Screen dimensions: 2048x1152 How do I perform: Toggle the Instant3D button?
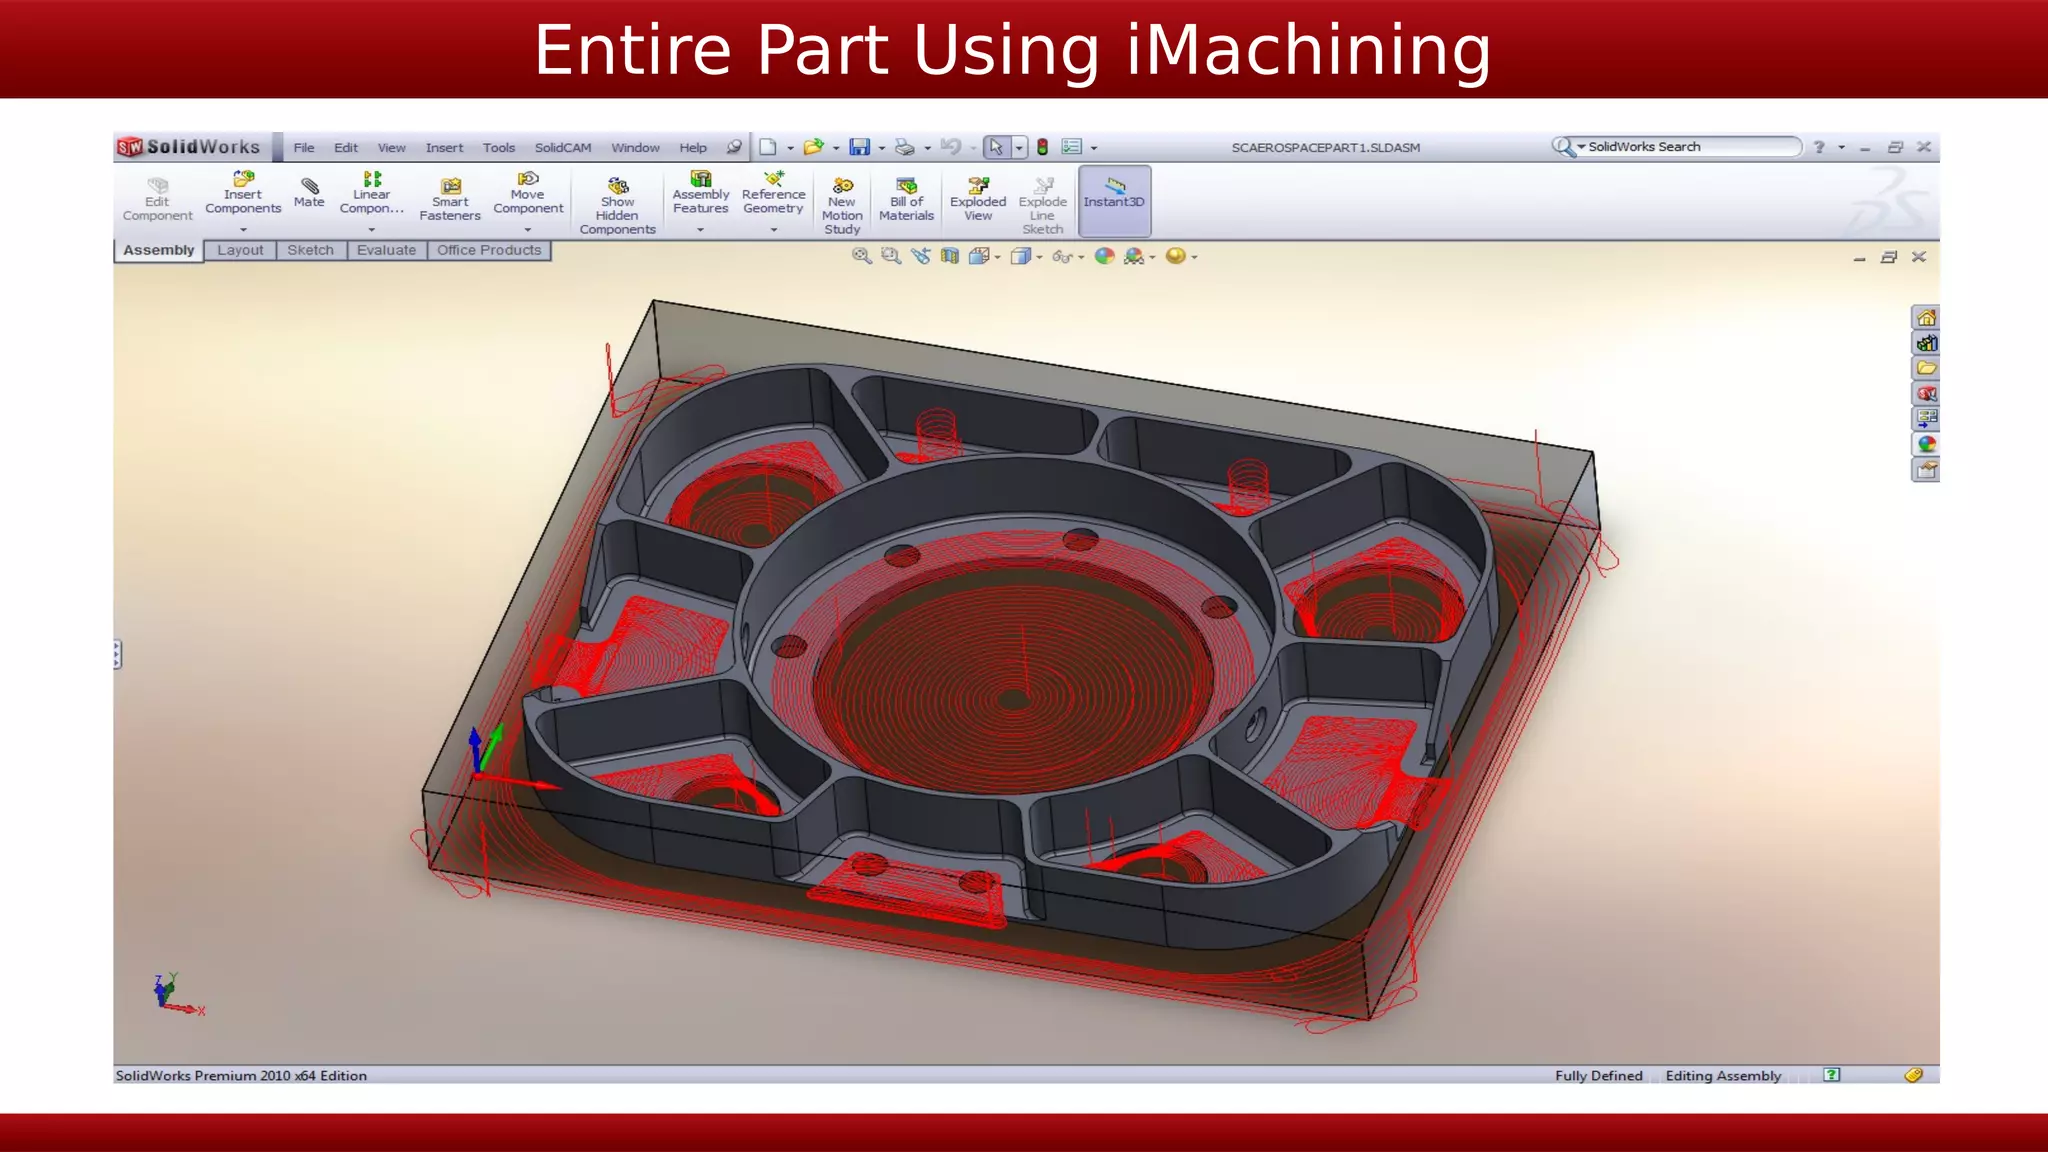tap(1114, 200)
